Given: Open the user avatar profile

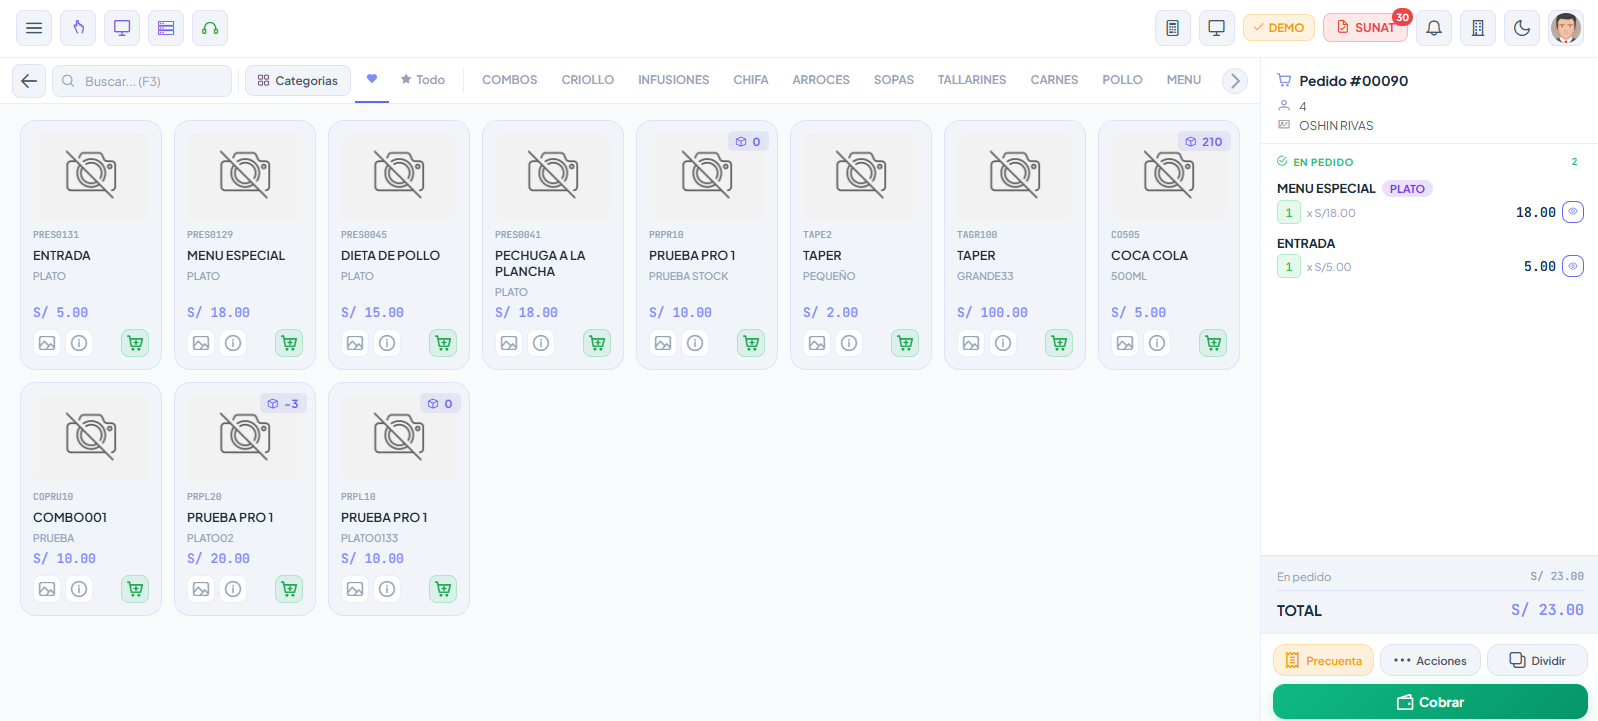Looking at the screenshot, I should click(1566, 28).
